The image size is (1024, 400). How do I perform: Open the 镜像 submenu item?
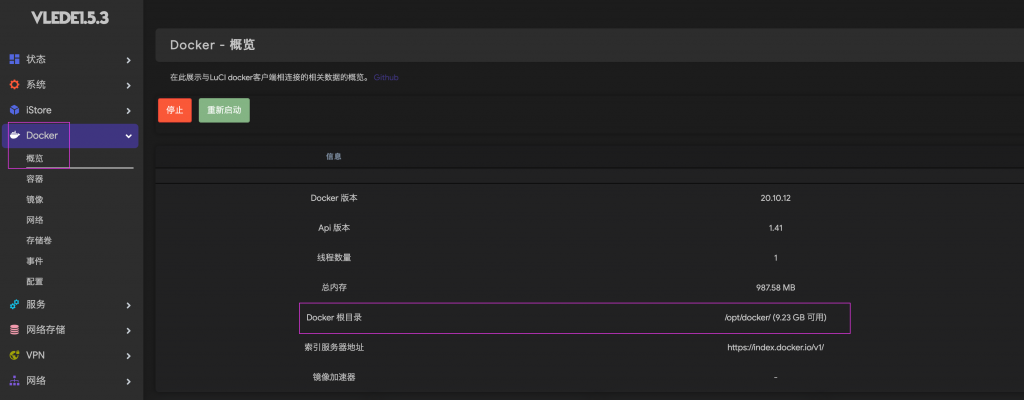point(35,199)
